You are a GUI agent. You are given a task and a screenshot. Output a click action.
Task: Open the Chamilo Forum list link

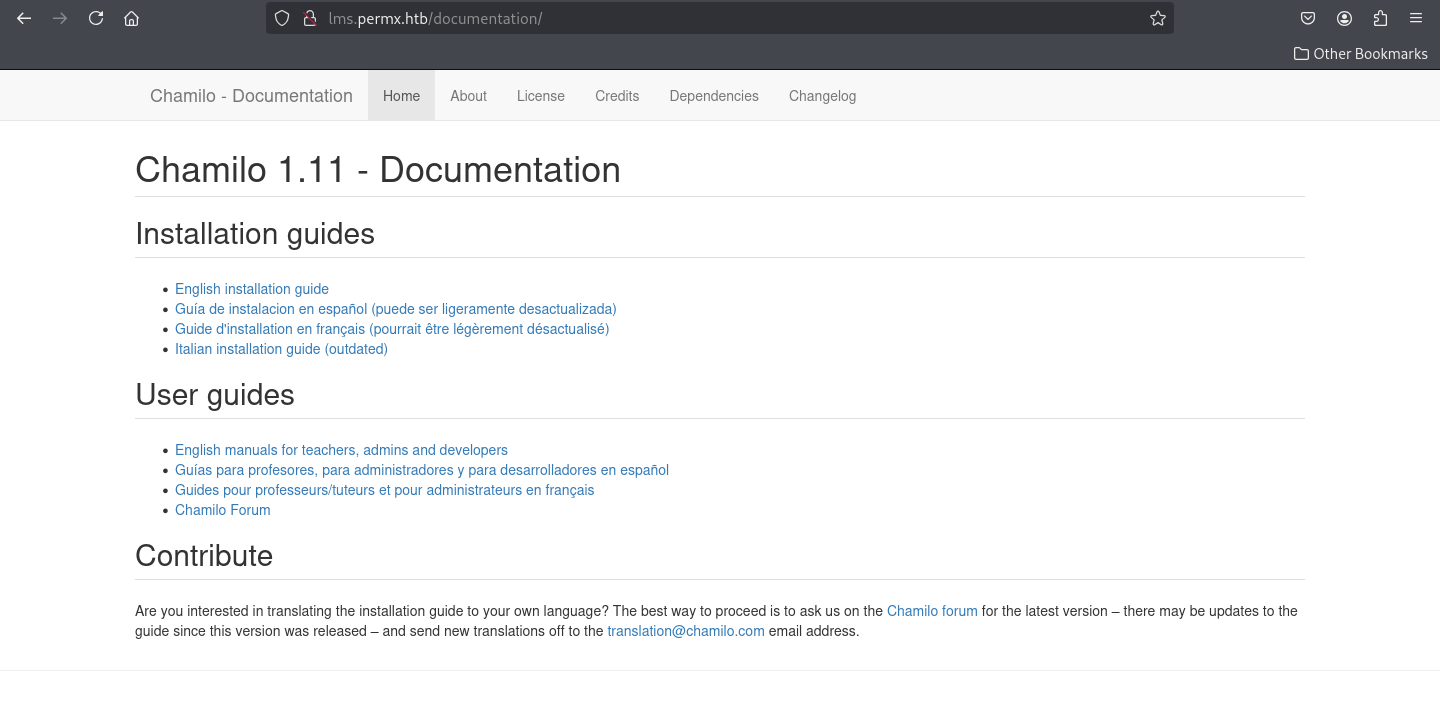(x=222, y=510)
